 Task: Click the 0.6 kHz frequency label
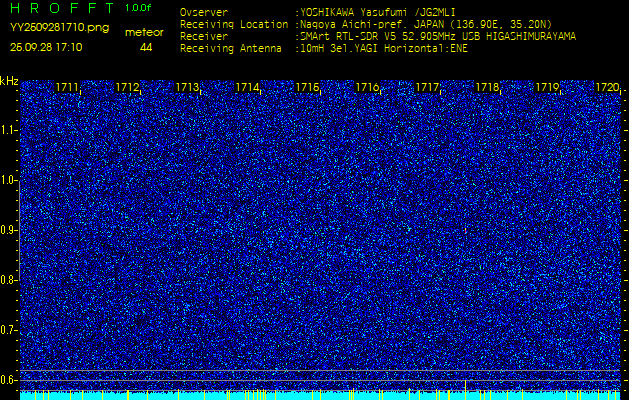(9, 380)
